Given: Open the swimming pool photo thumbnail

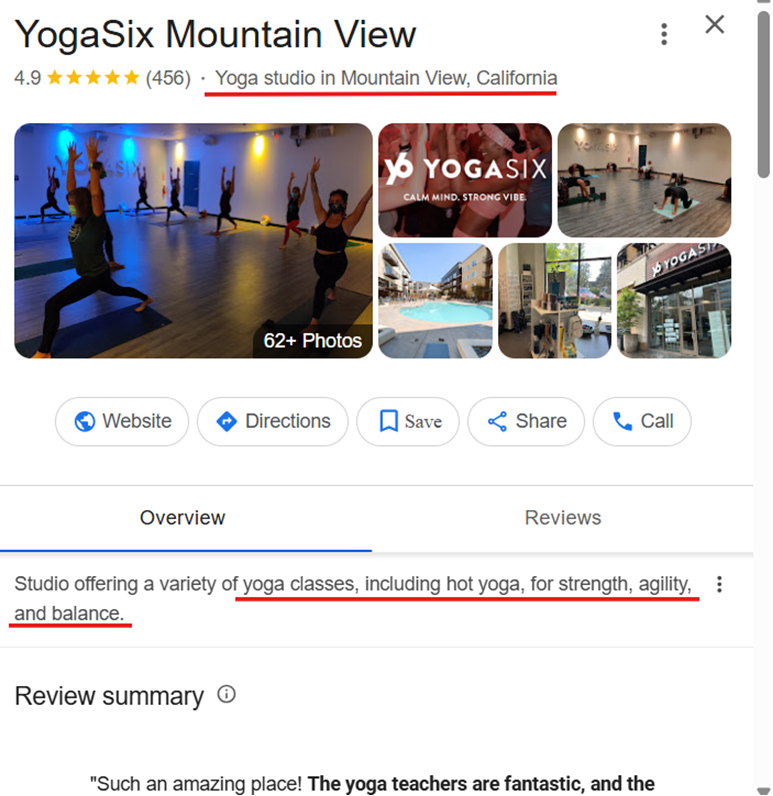Looking at the screenshot, I should 435,301.
